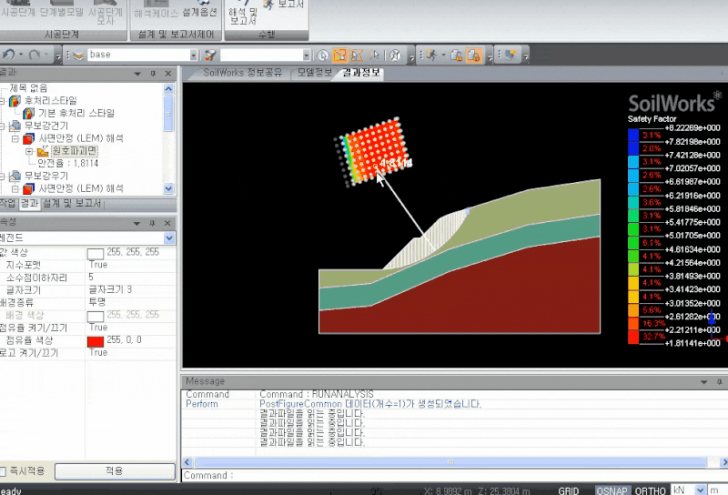Pin the 결과 panel with pushpin icon
The width and height of the screenshot is (728, 495).
pyautogui.click(x=153, y=74)
